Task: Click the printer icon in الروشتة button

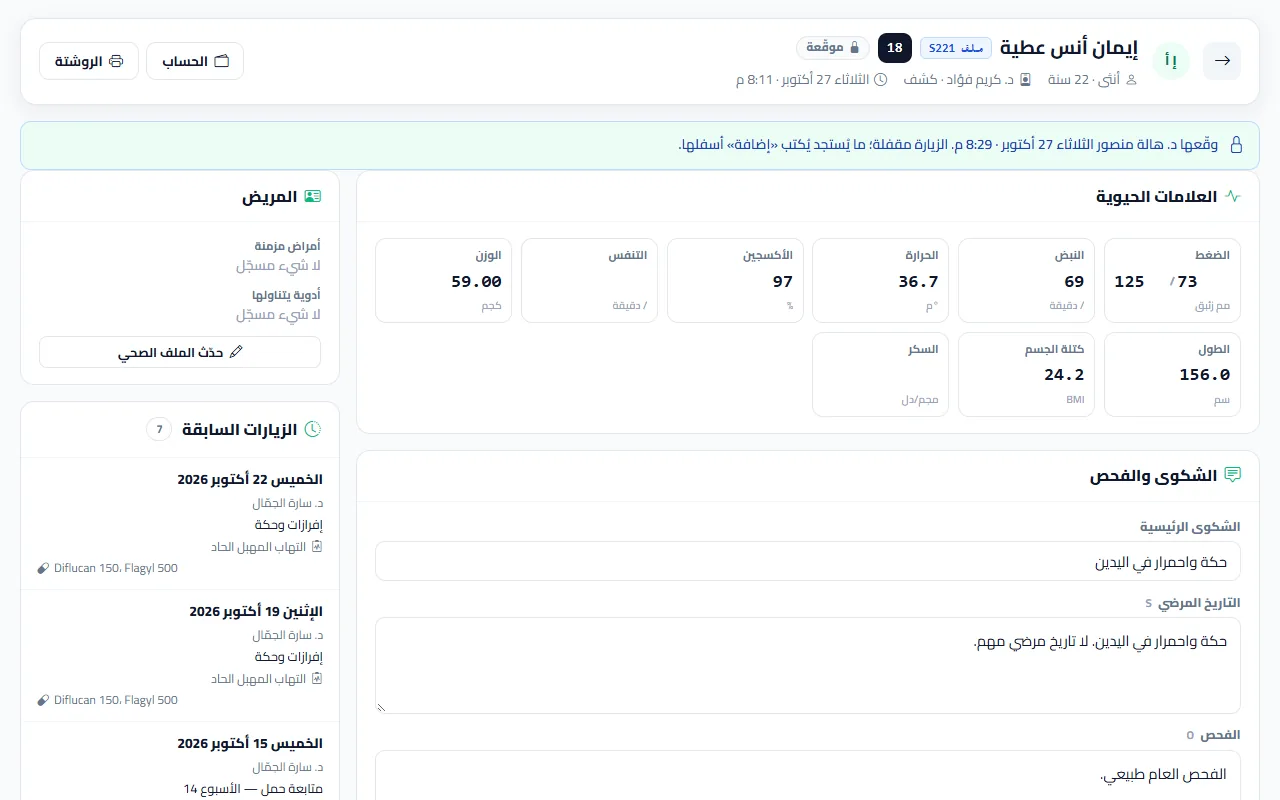Action: tap(116, 61)
